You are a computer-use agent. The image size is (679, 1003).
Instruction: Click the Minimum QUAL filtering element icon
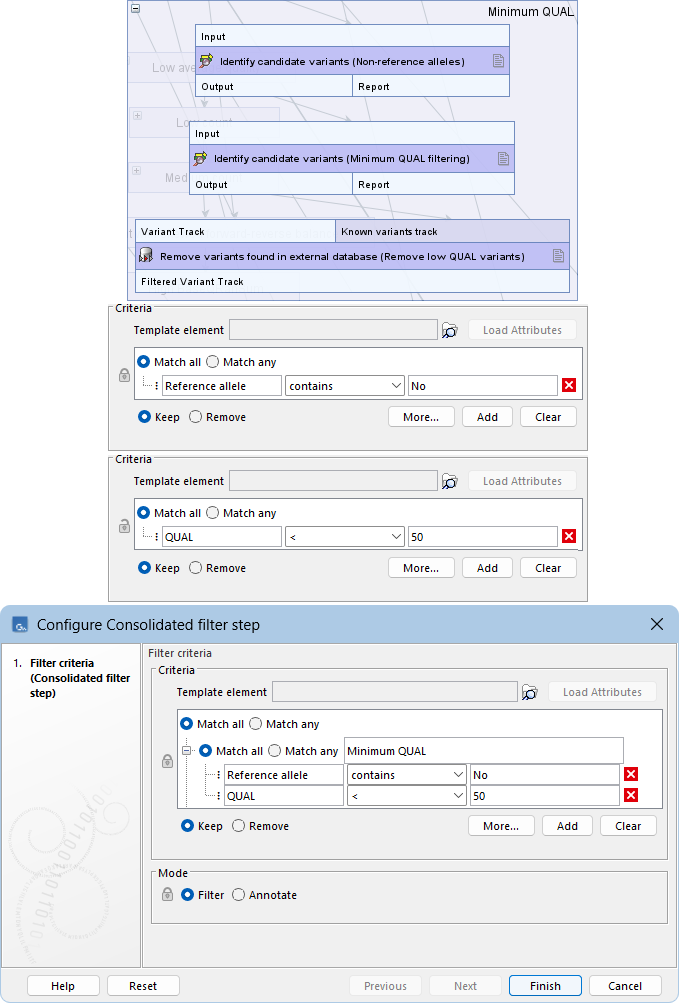click(200, 158)
